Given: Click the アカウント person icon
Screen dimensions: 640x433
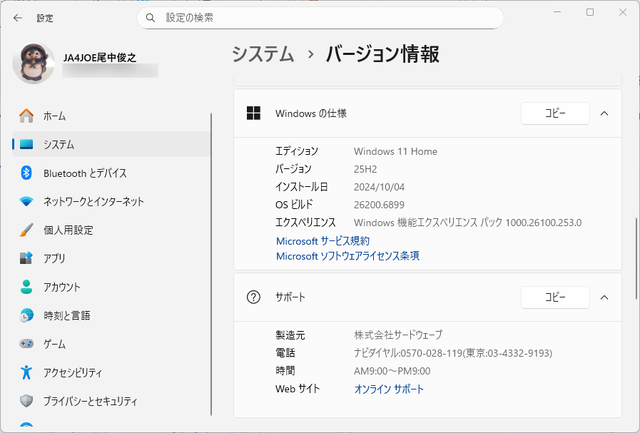Looking at the screenshot, I should pyautogui.click(x=27, y=287).
